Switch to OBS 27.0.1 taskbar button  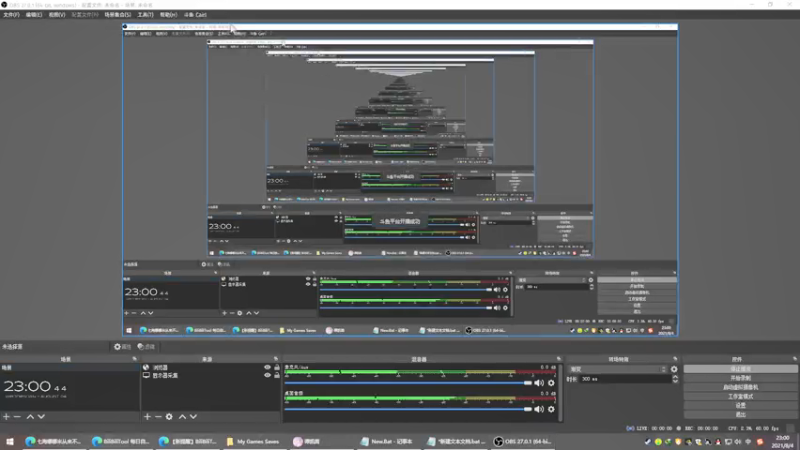(522, 441)
